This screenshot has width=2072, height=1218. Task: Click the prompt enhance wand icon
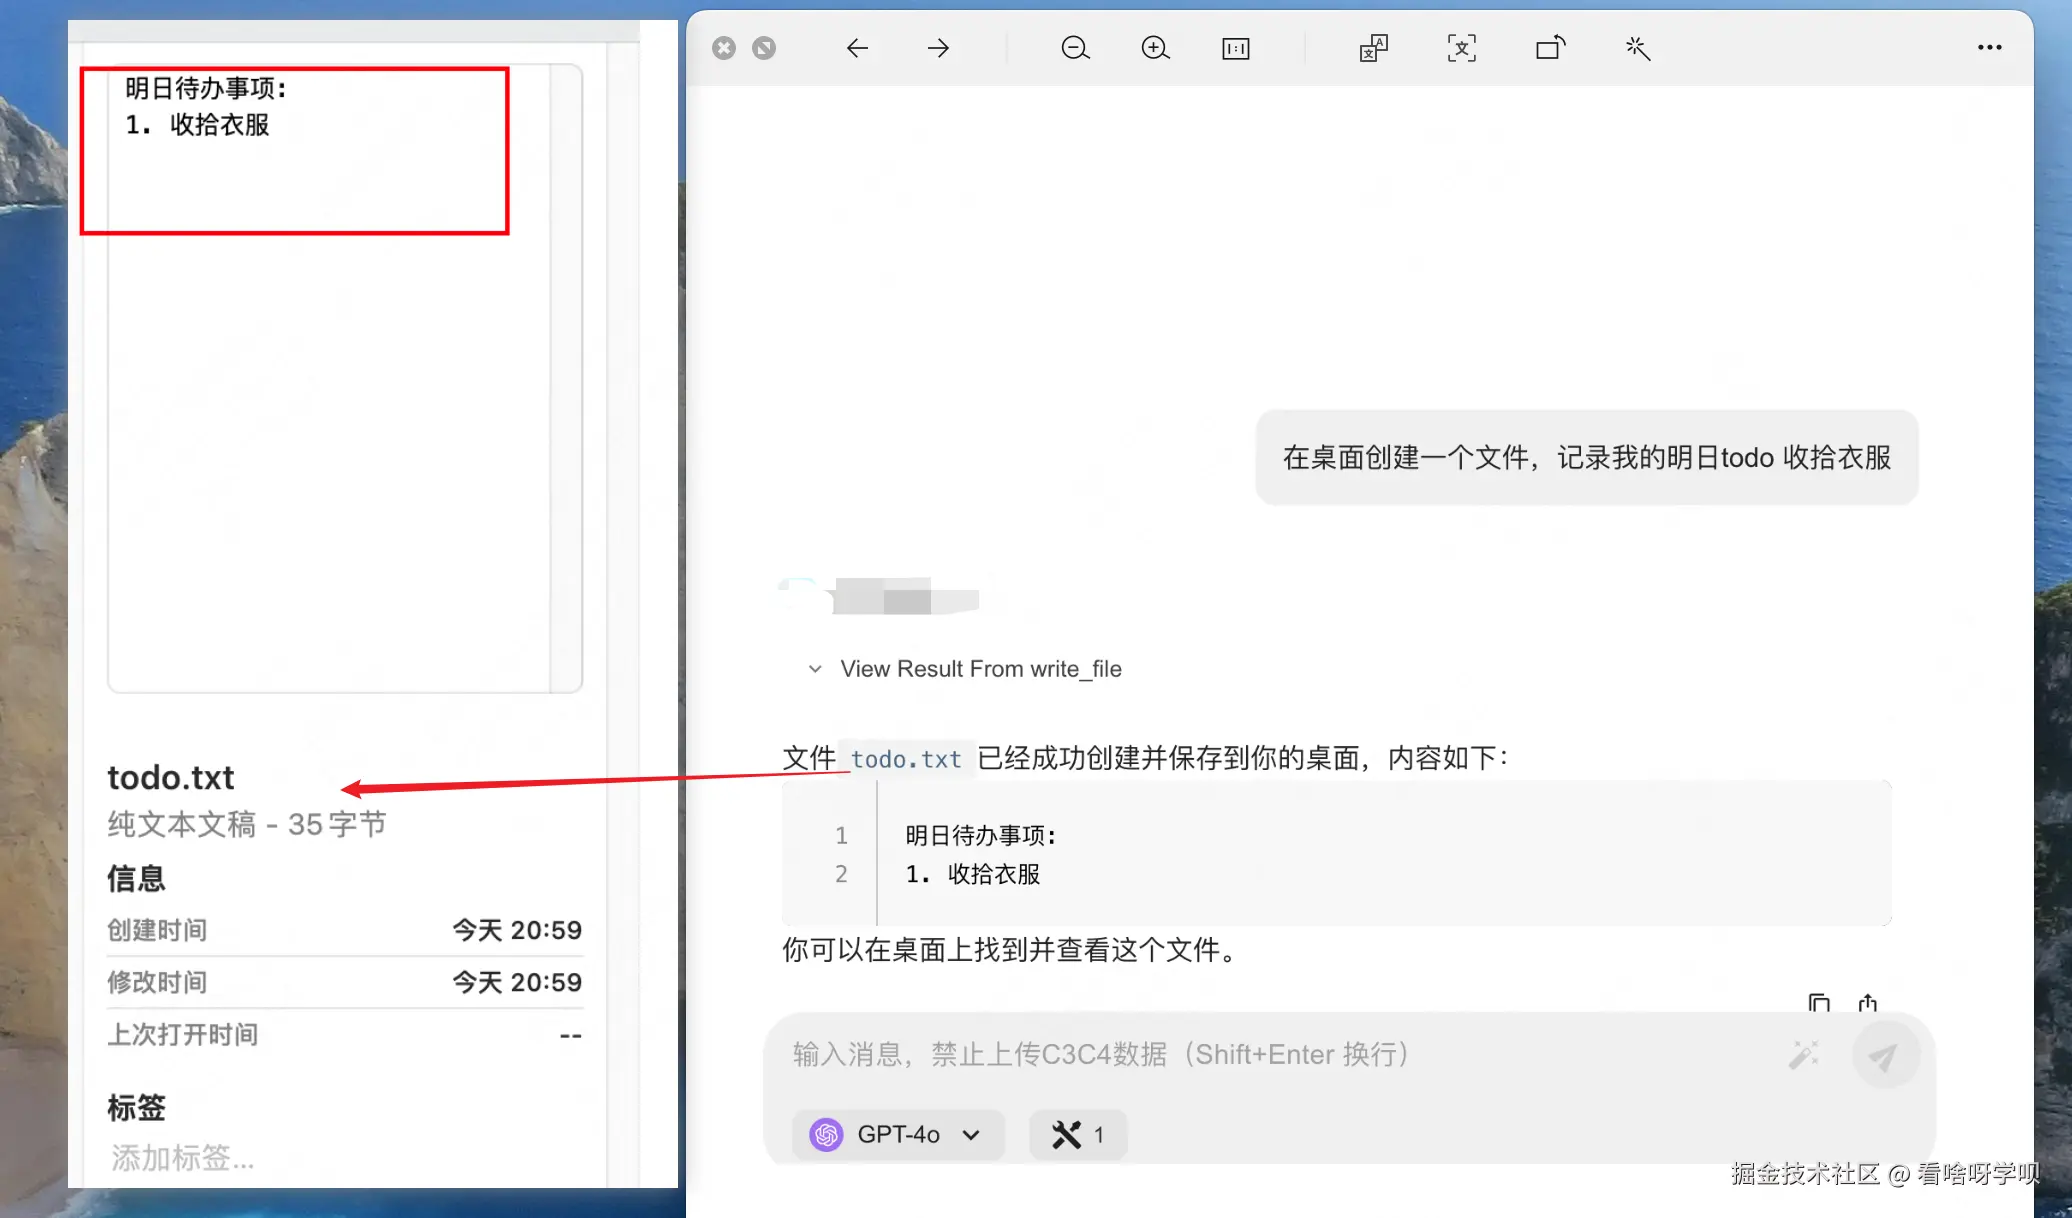pyautogui.click(x=1803, y=1055)
